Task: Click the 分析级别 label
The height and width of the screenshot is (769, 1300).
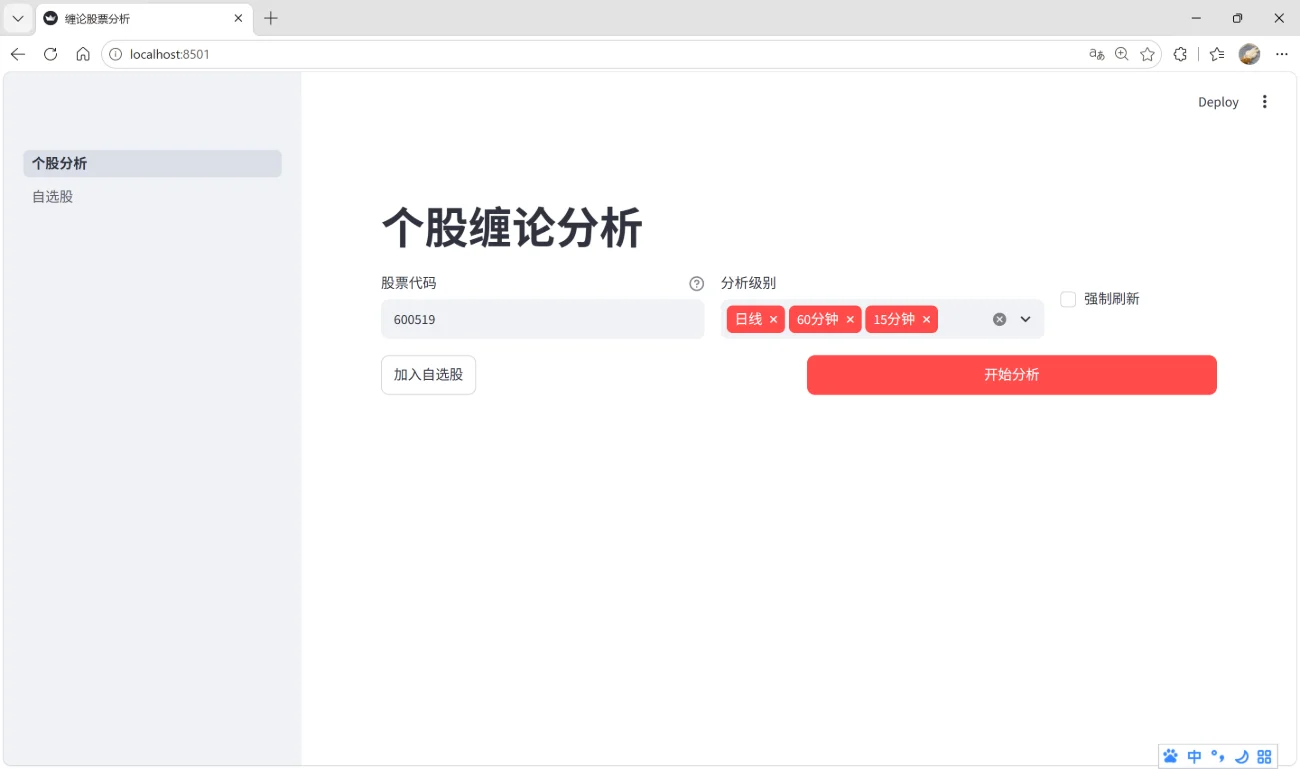Action: (748, 283)
